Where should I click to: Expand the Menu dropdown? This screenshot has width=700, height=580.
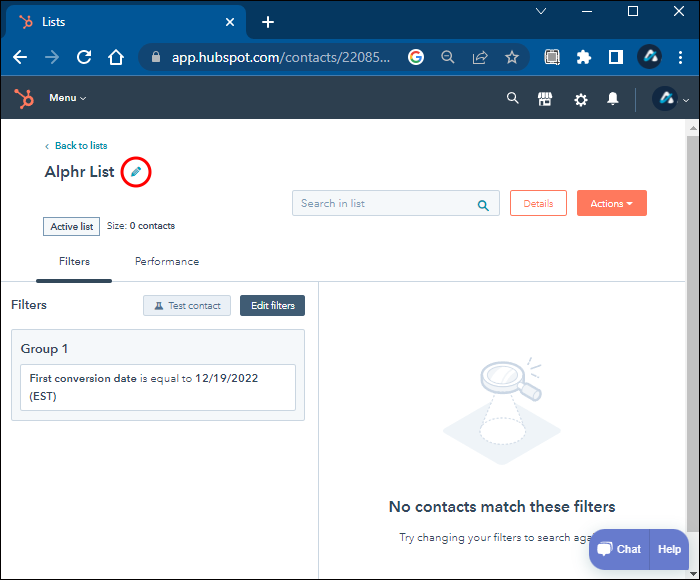click(x=67, y=98)
